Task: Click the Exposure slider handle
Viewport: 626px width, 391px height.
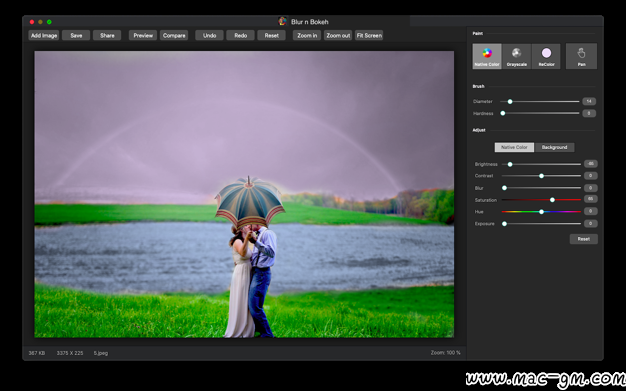Action: 504,224
